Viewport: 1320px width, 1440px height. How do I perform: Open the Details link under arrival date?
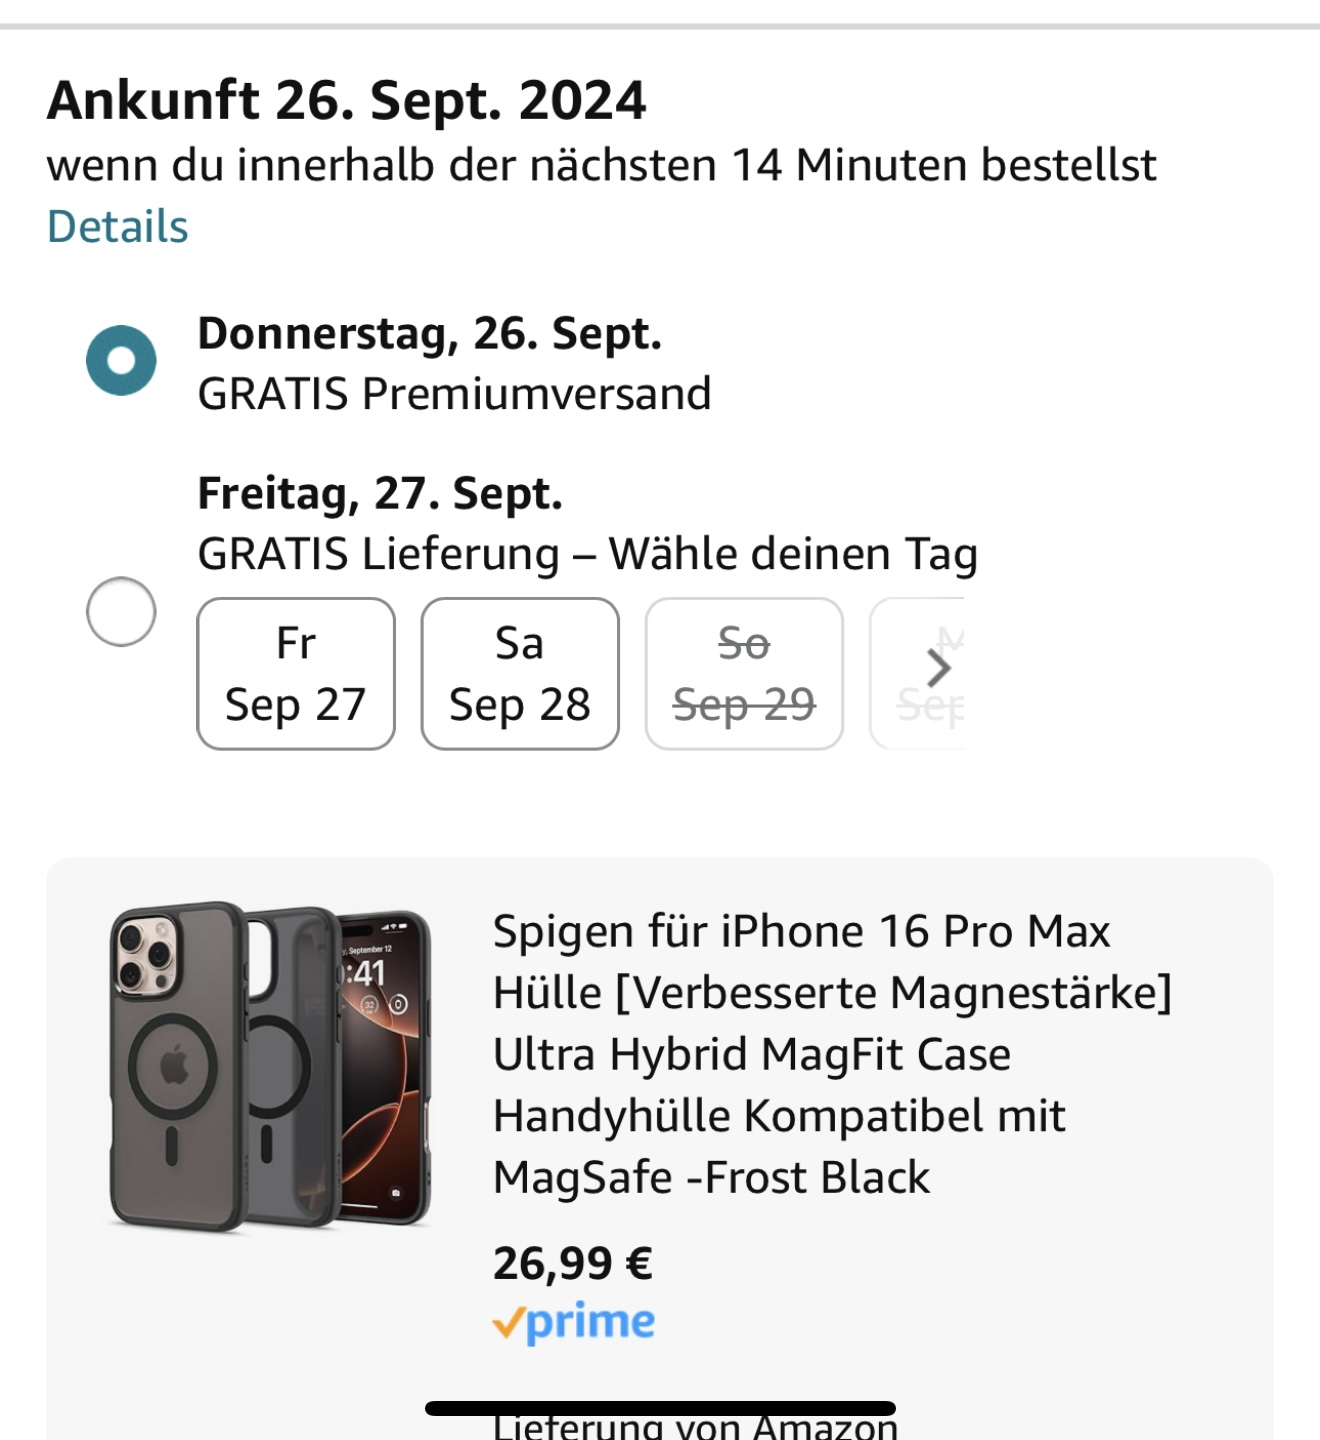(x=117, y=227)
